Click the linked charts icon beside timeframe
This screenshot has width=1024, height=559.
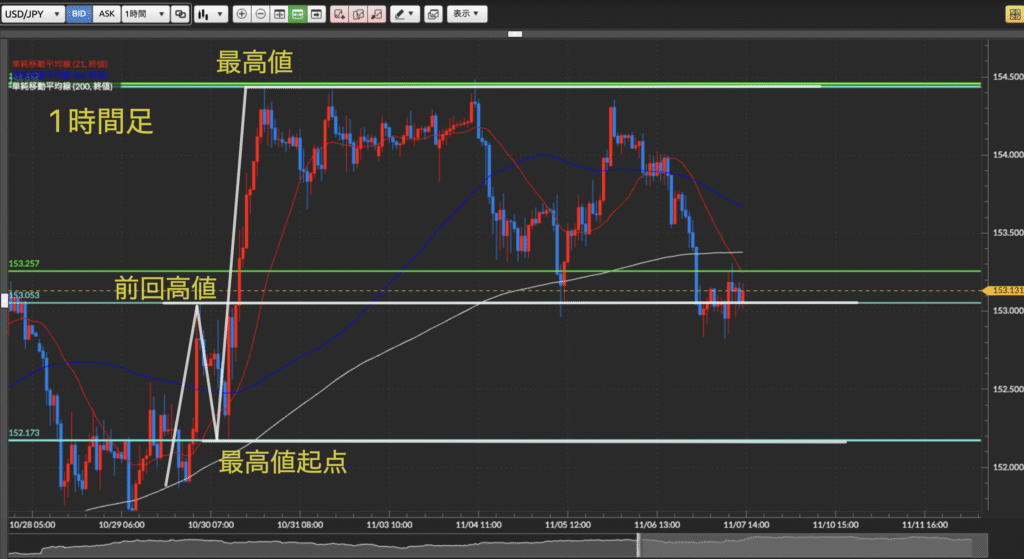pos(180,15)
